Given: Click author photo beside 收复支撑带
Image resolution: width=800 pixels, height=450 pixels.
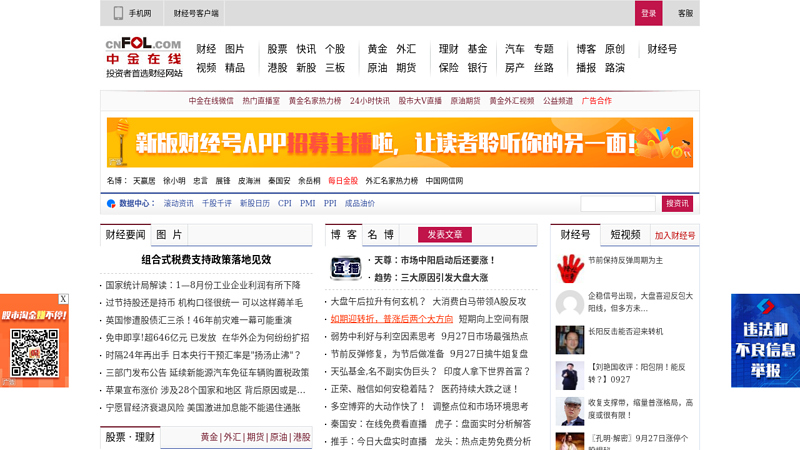Looking at the screenshot, I should click(x=570, y=411).
